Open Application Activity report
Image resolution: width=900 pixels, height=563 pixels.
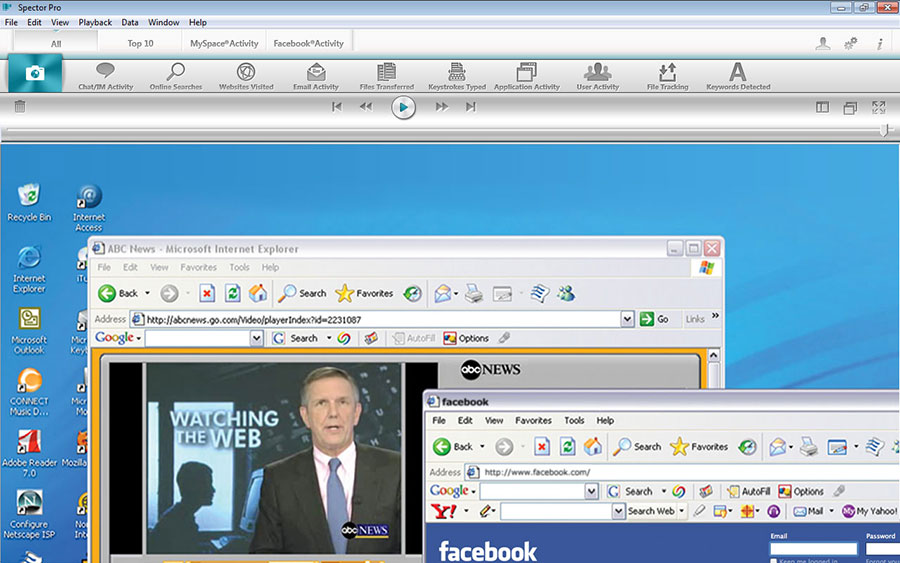coord(527,76)
